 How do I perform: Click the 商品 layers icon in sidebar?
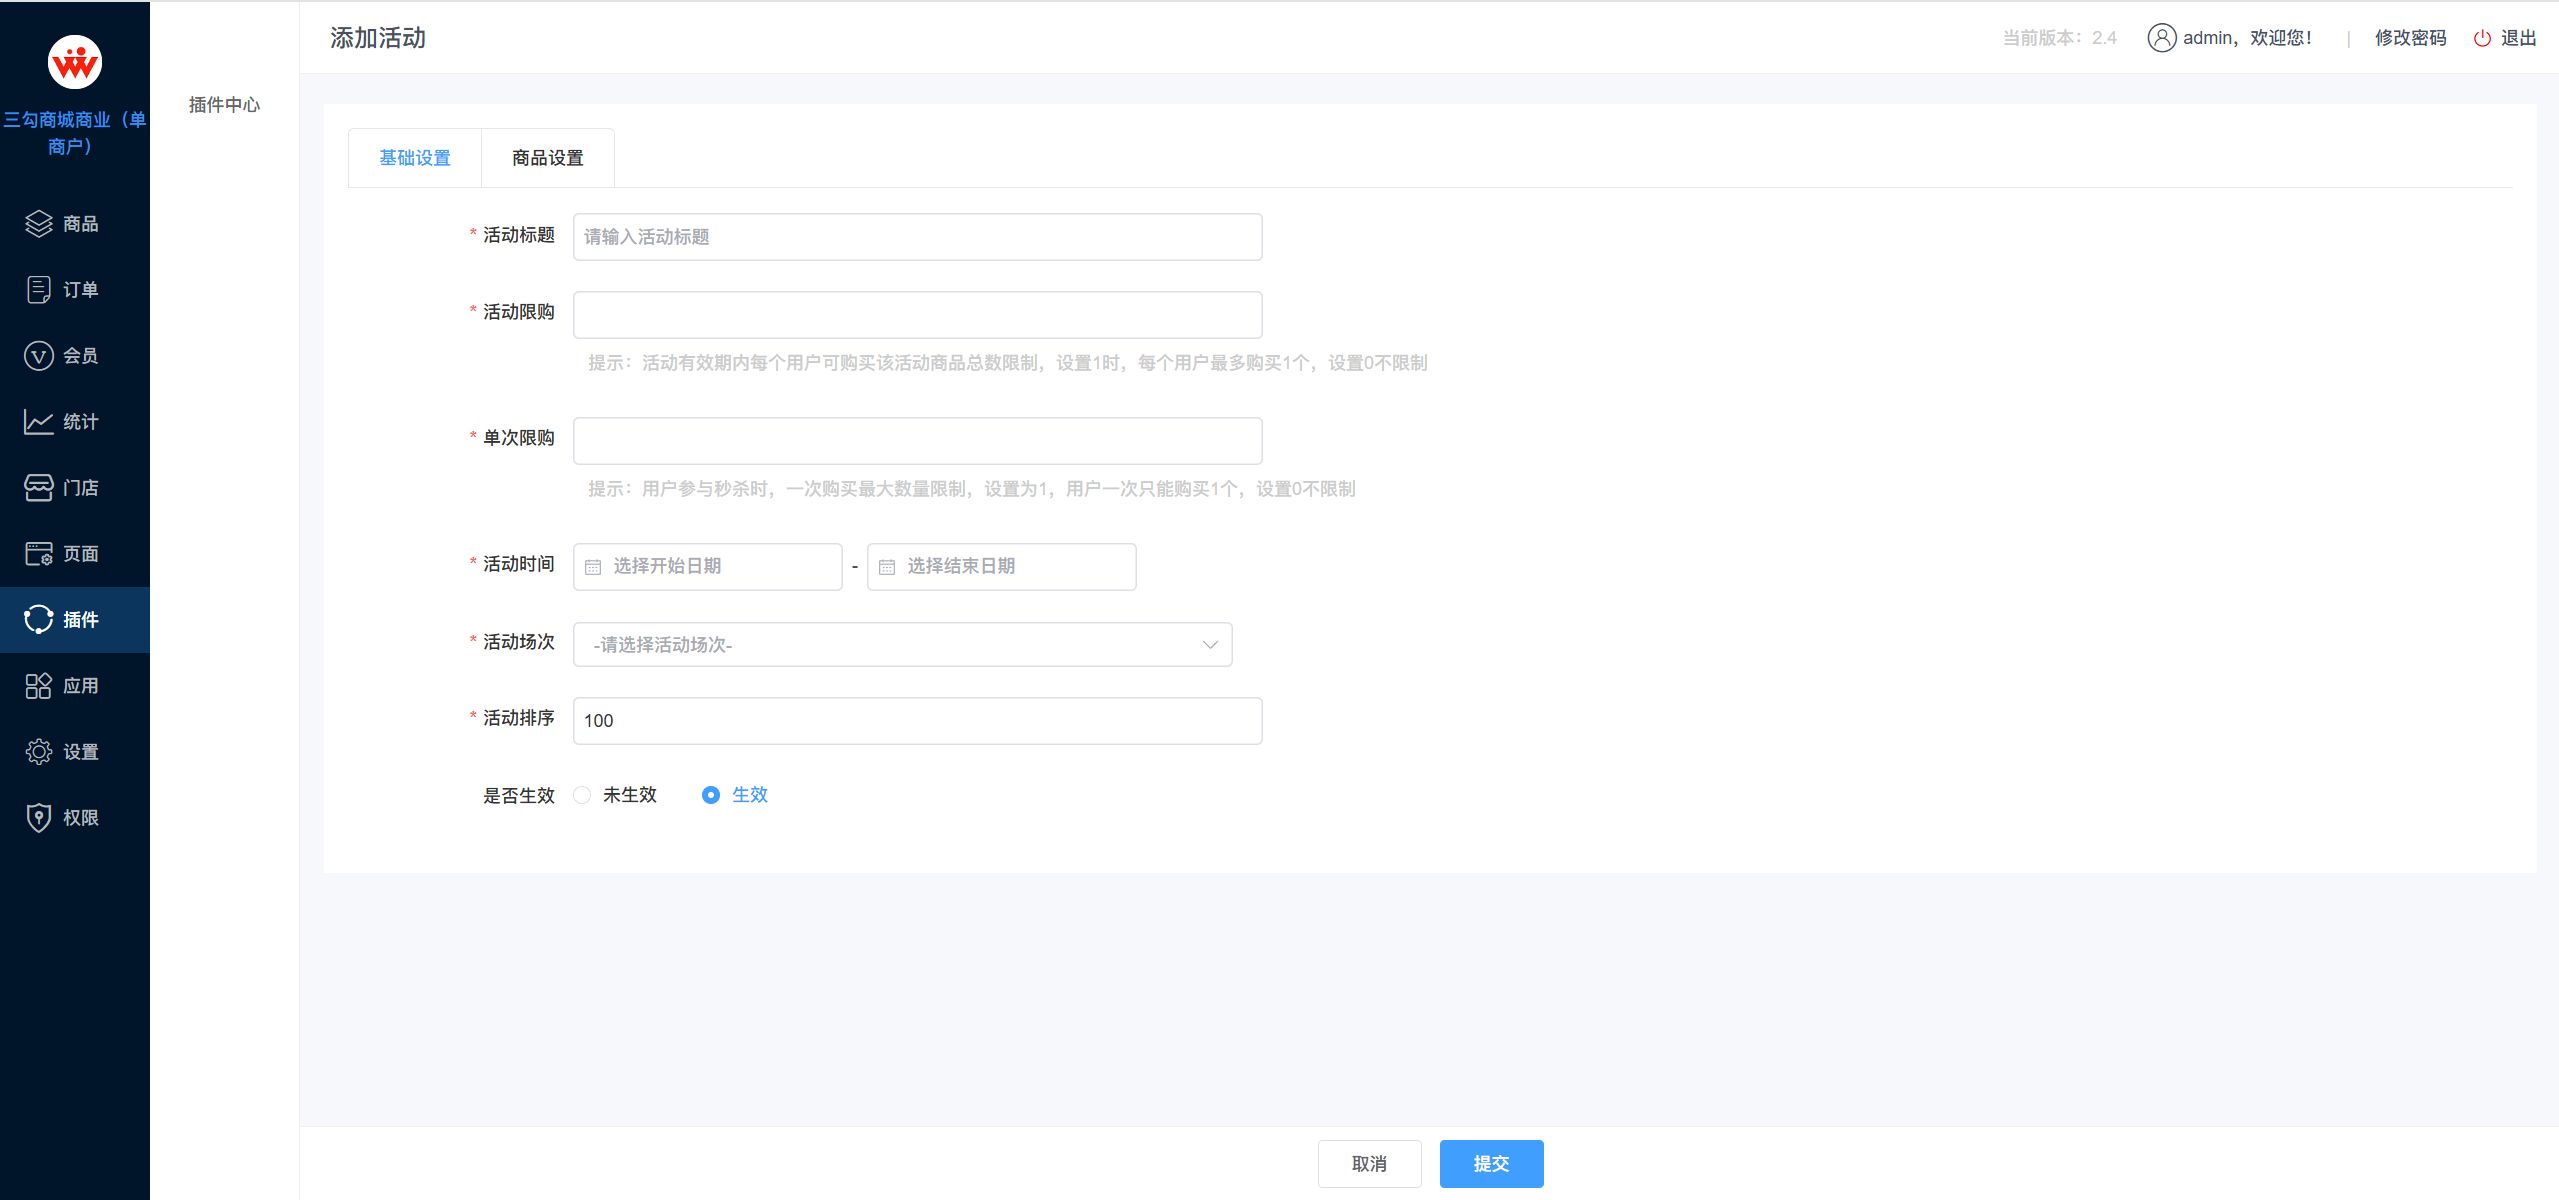pyautogui.click(x=38, y=224)
